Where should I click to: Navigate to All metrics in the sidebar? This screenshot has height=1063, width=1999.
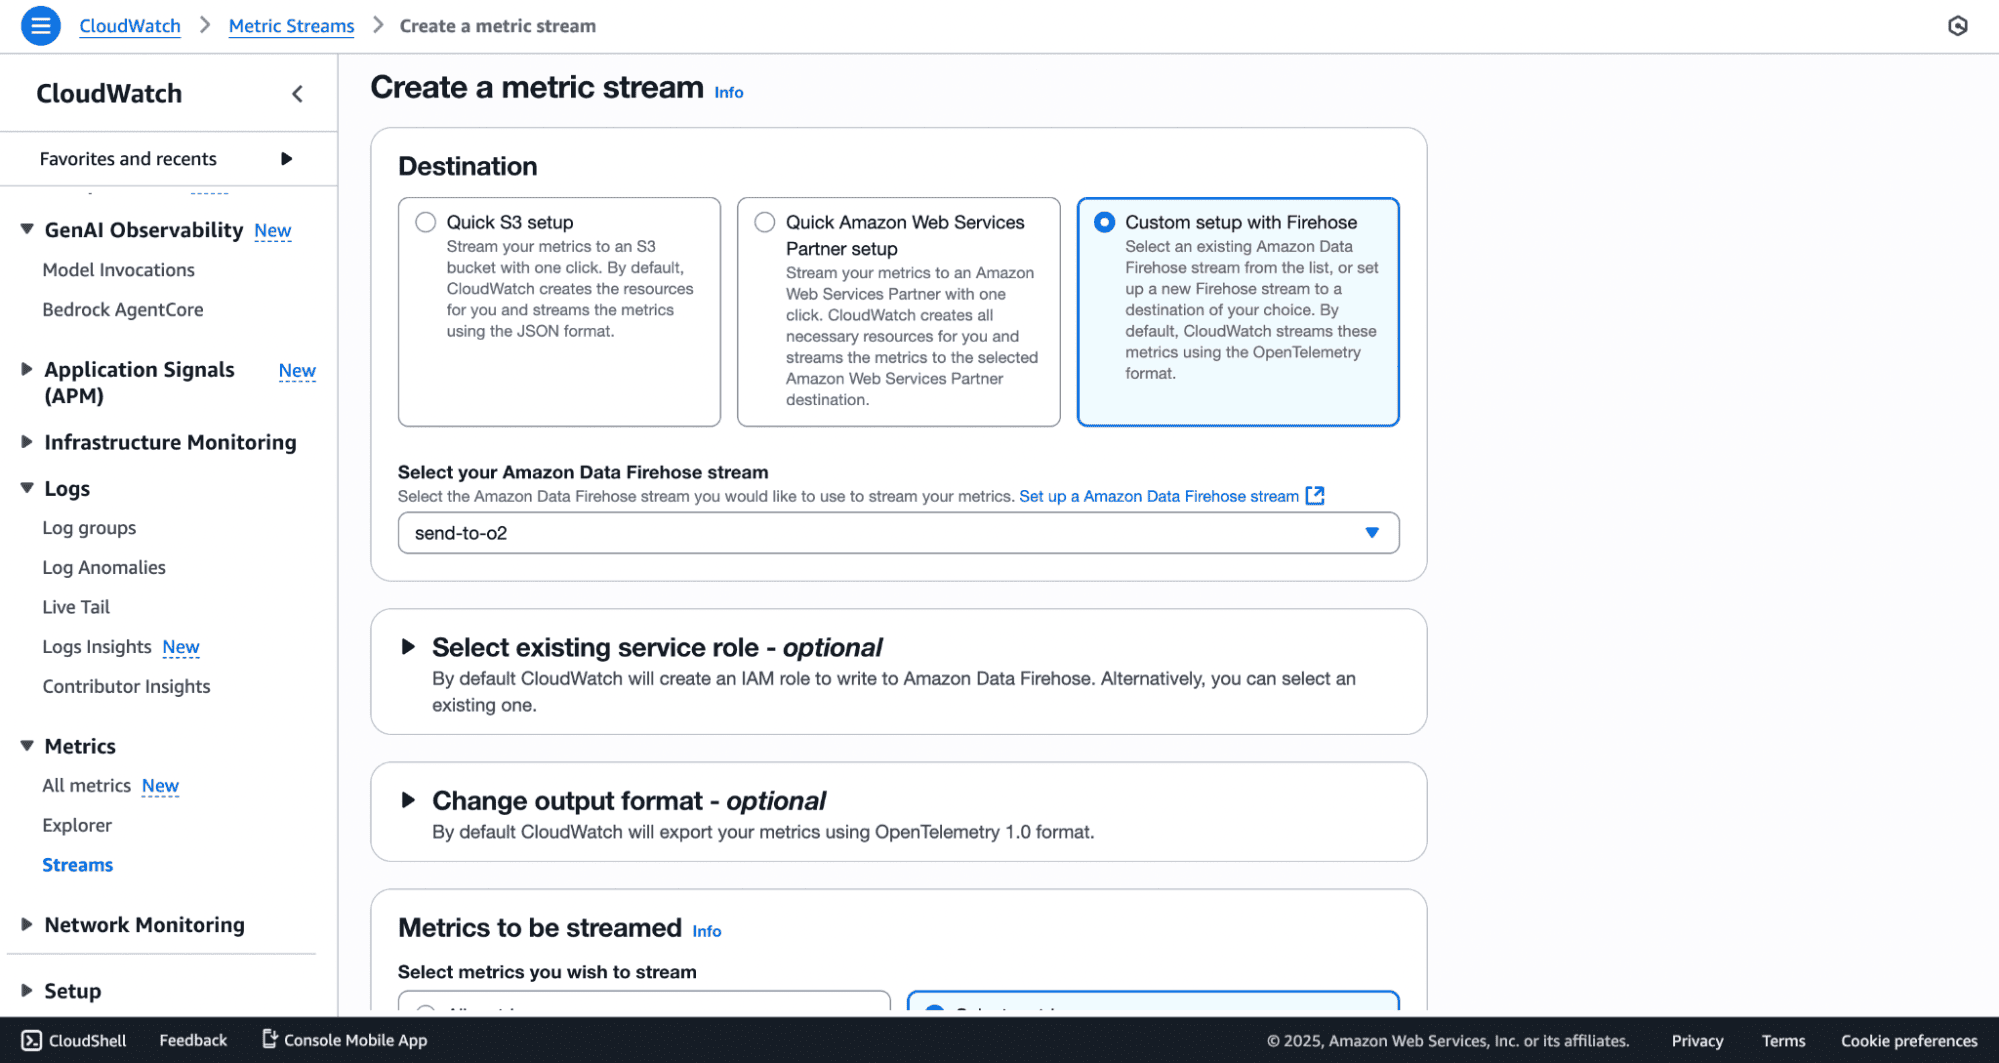86,785
